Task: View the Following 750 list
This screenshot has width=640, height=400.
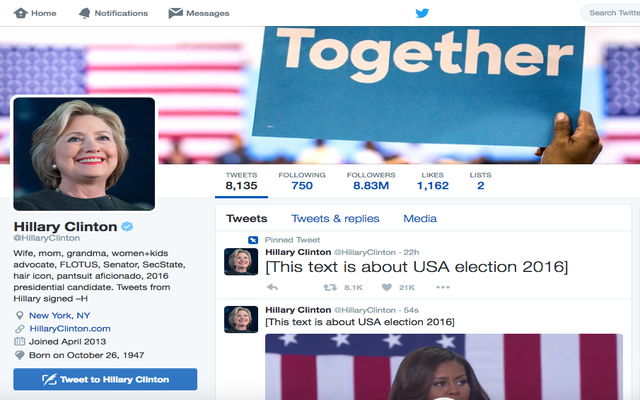Action: (302, 181)
